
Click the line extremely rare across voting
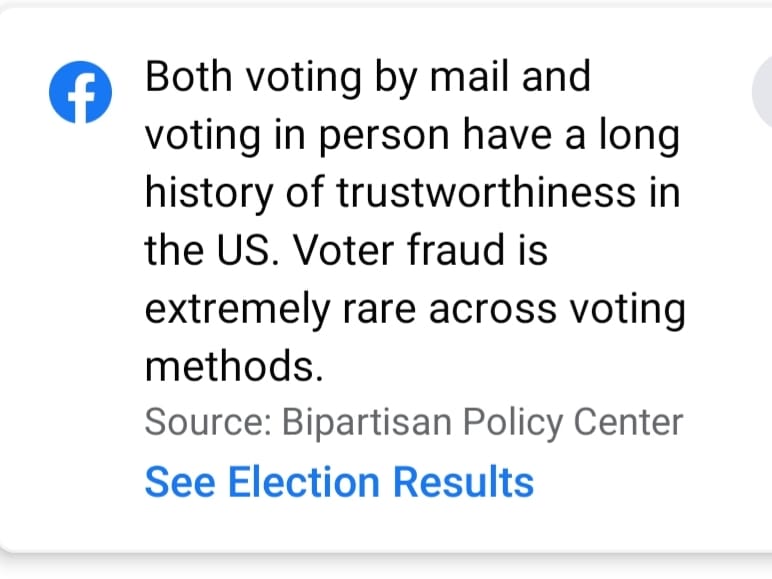pyautogui.click(x=415, y=309)
